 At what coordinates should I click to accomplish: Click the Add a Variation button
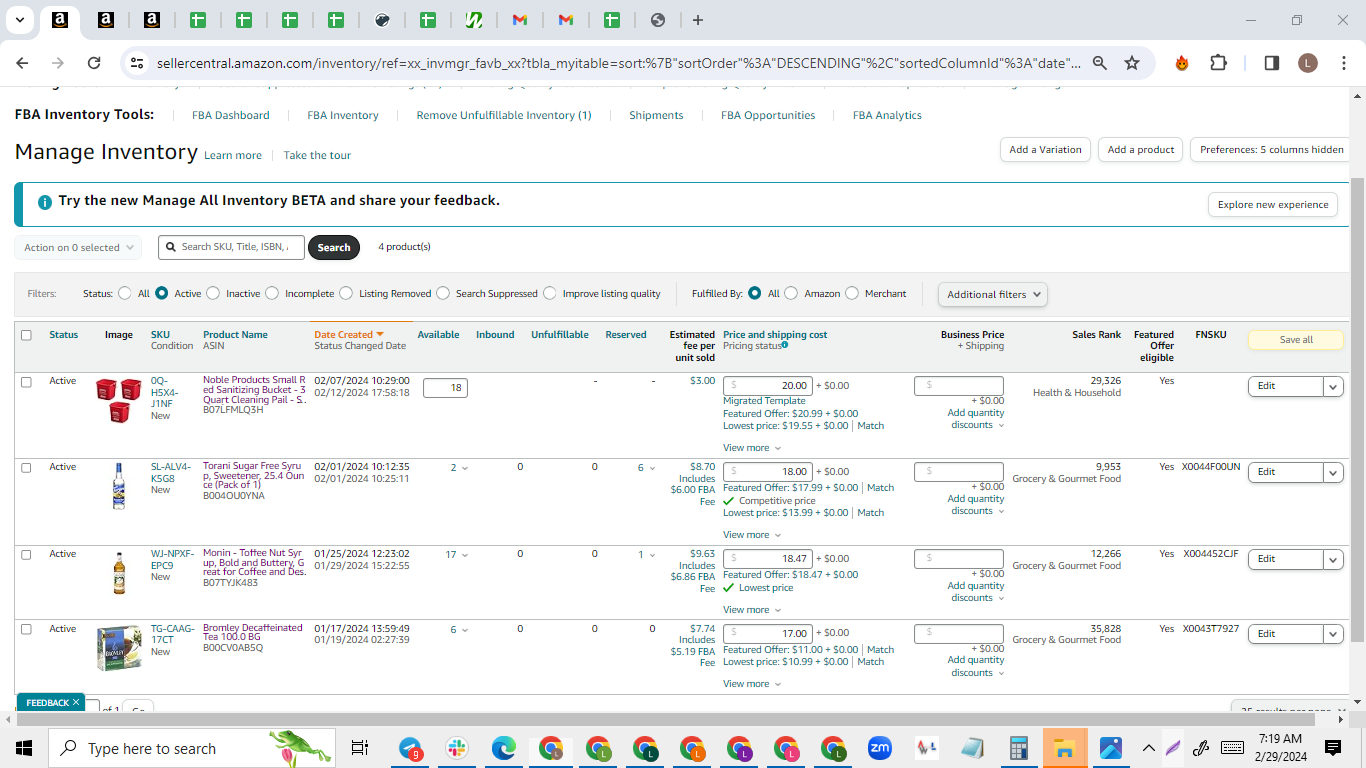[1045, 150]
